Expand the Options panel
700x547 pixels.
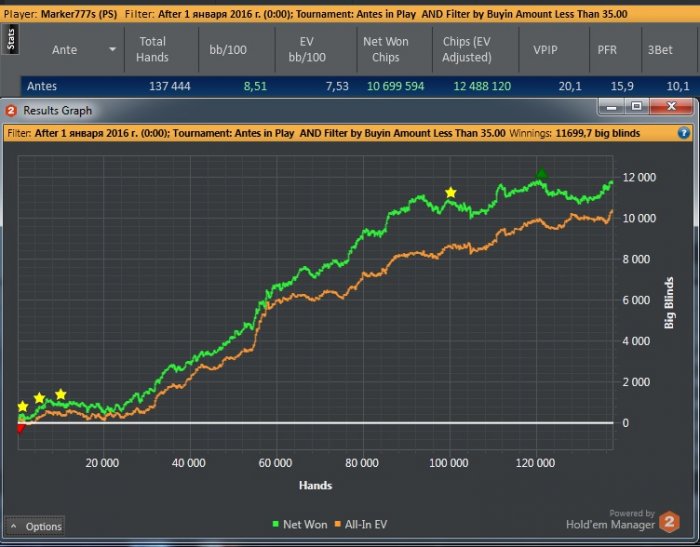click(x=36, y=526)
